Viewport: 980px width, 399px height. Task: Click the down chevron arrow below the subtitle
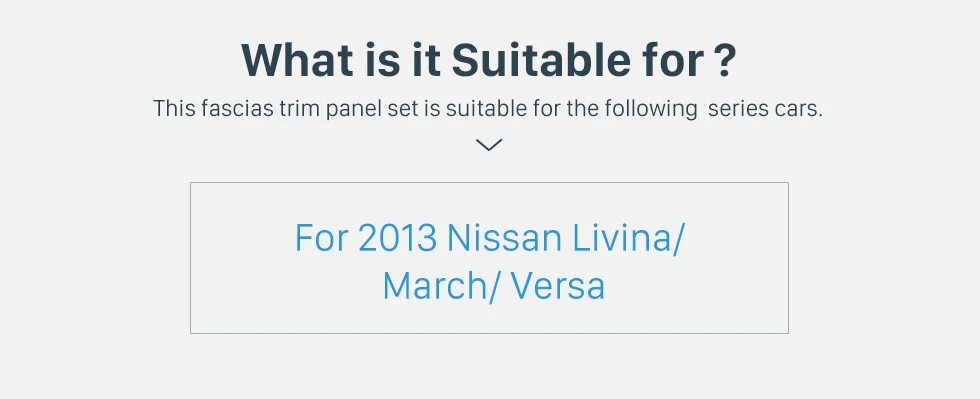[489, 145]
